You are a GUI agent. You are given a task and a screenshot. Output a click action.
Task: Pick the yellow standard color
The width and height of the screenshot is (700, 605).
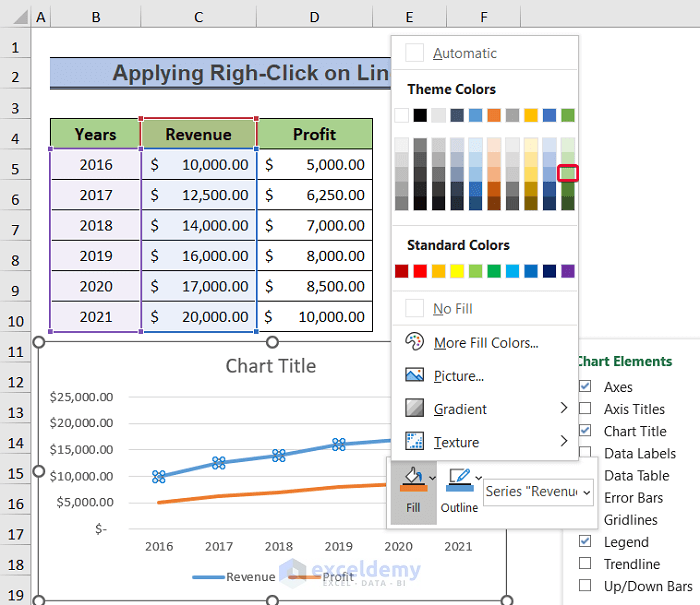[x=457, y=271]
